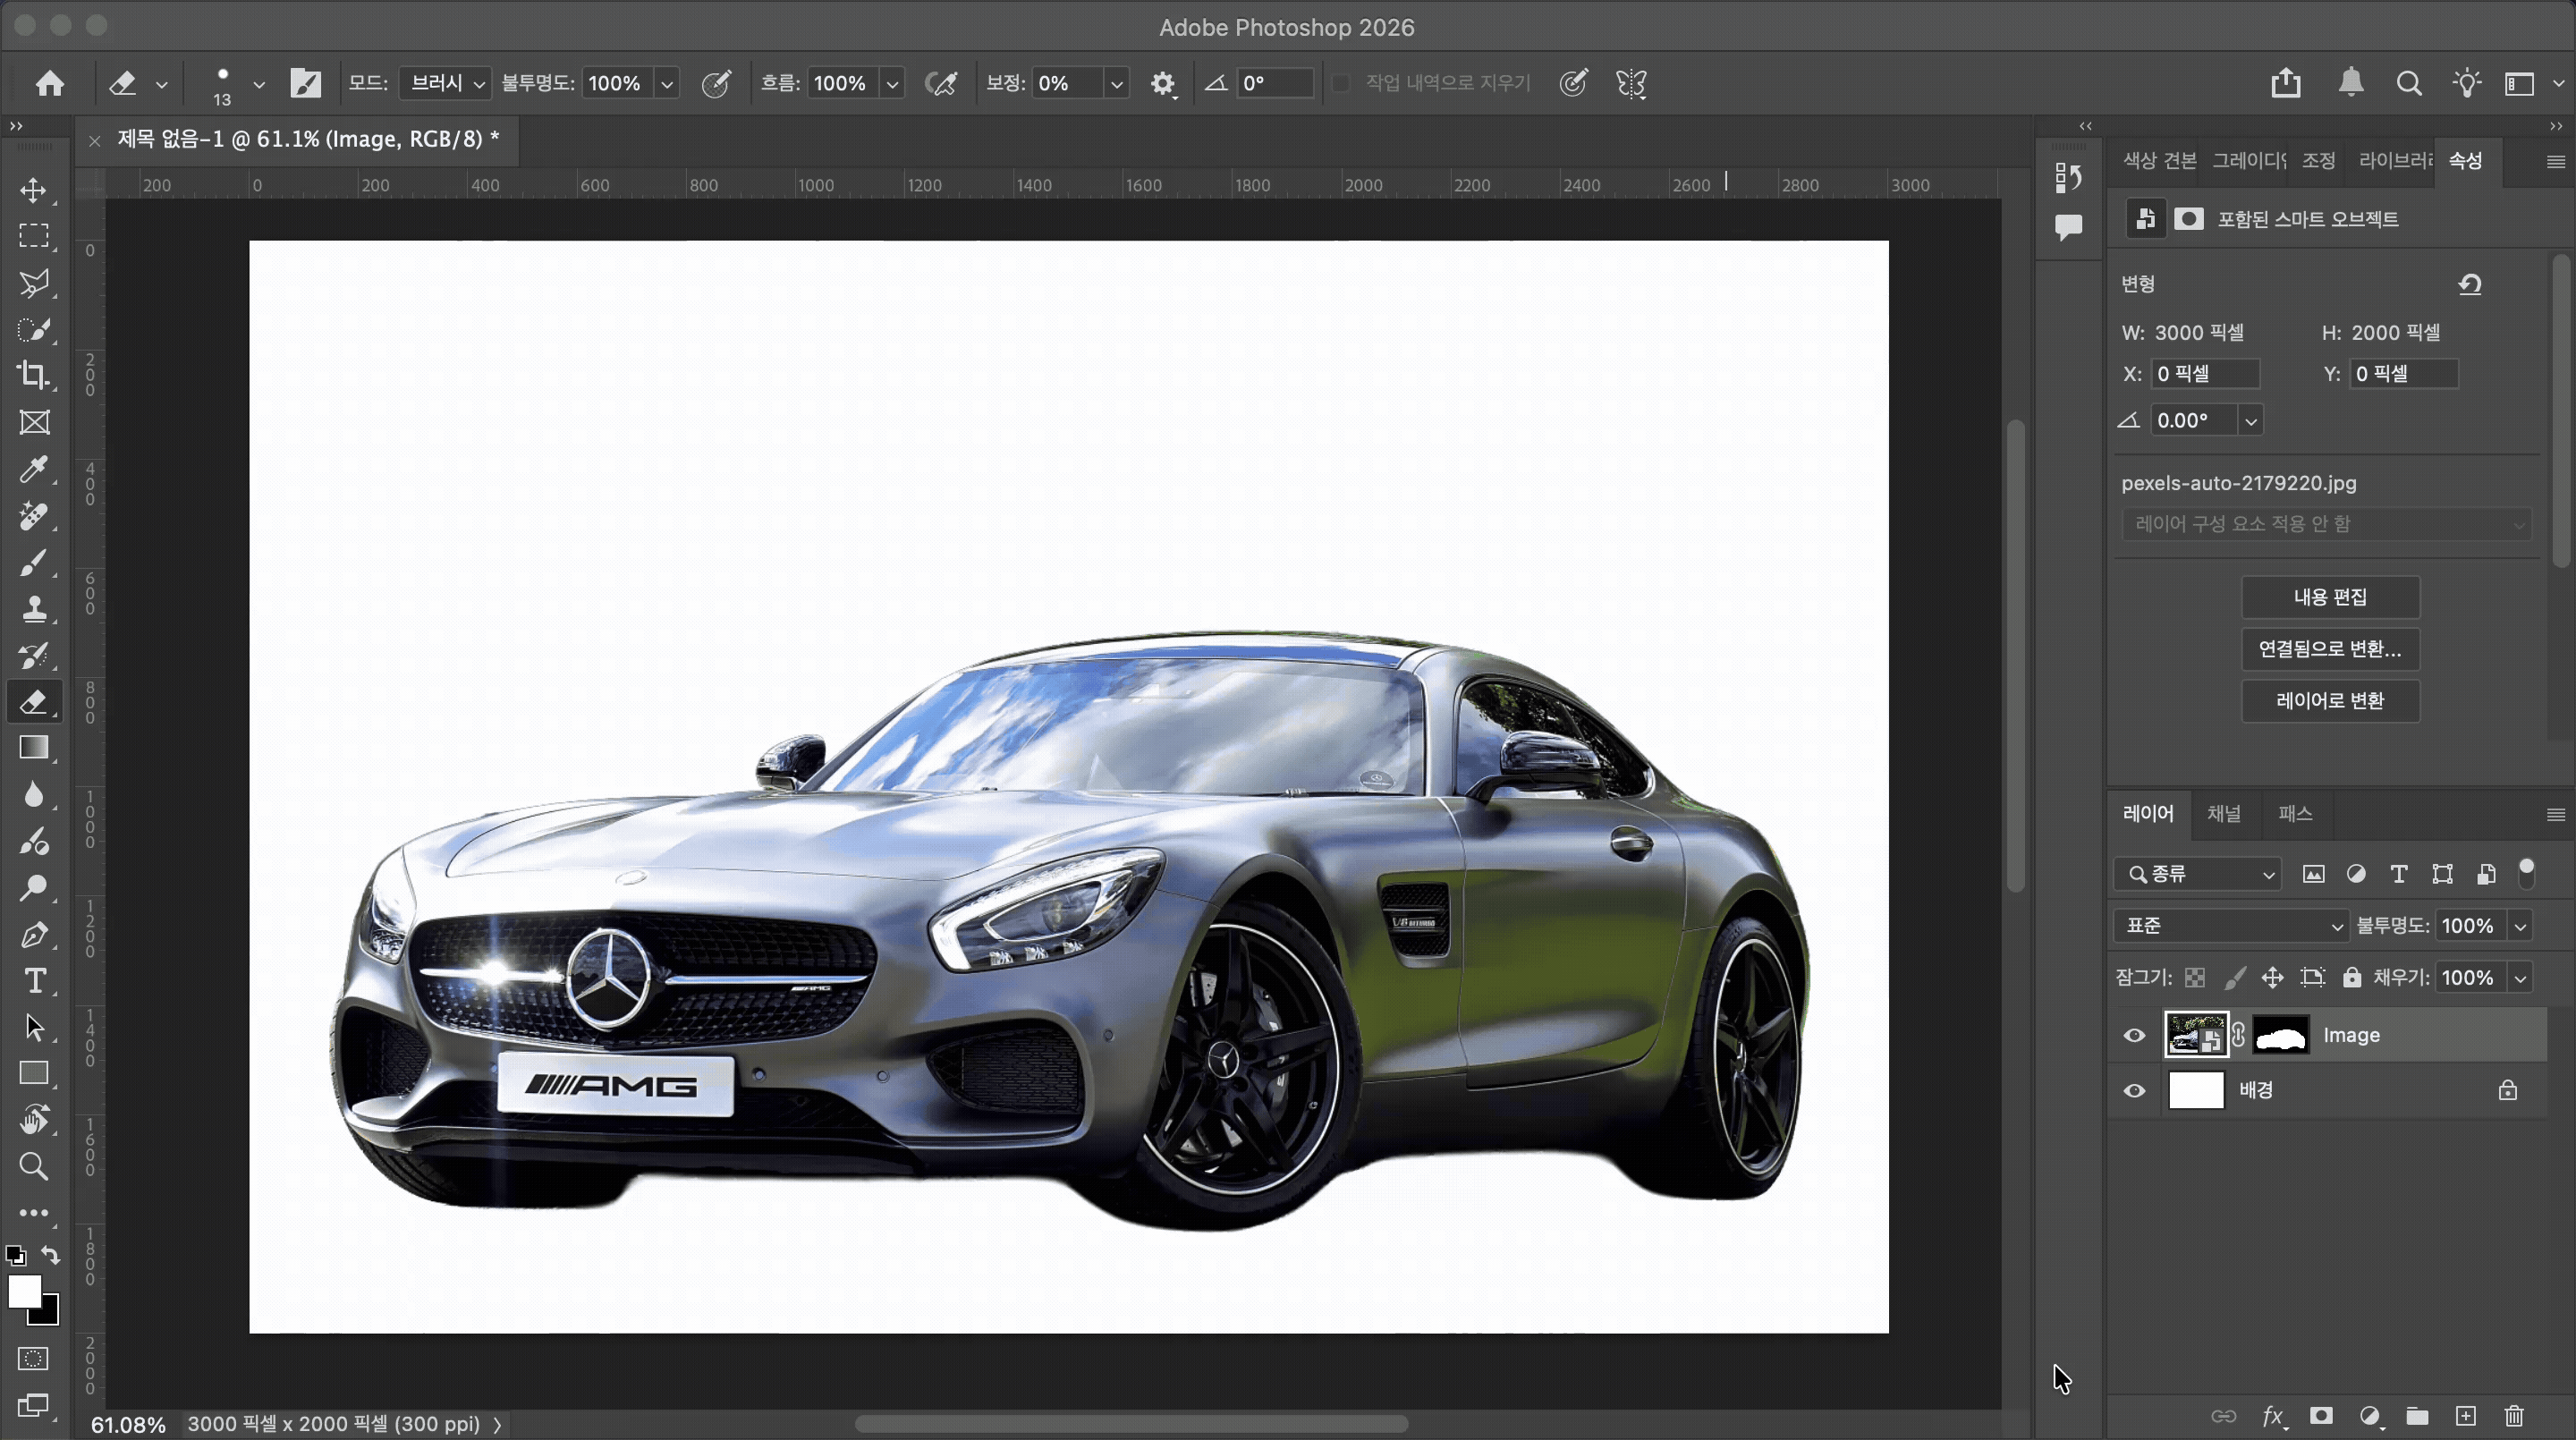This screenshot has width=2576, height=1440.
Task: Hide the 배경 layer
Action: tap(2134, 1090)
